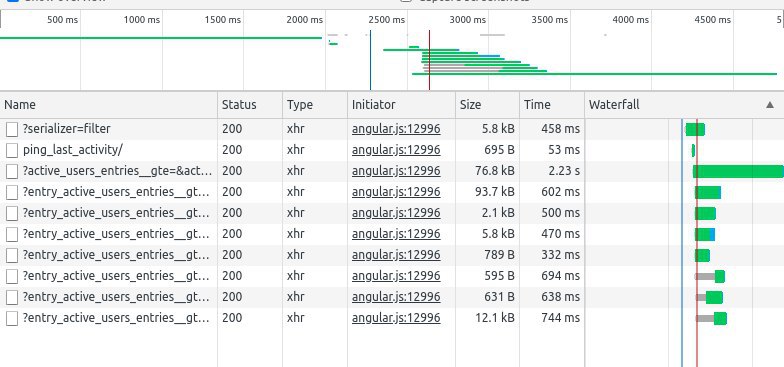Click the file icon beside ping_last_activity/
The image size is (784, 367).
point(12,150)
